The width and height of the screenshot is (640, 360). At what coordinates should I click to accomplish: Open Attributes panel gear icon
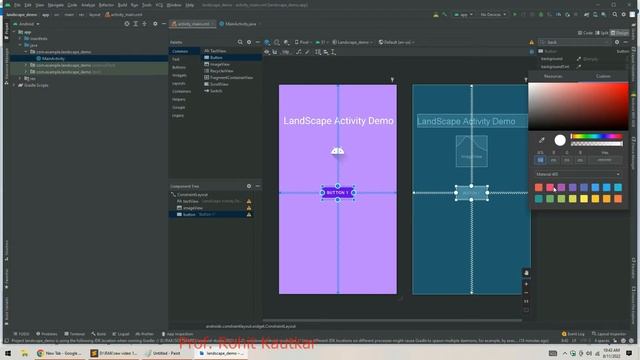pyautogui.click(x=617, y=42)
